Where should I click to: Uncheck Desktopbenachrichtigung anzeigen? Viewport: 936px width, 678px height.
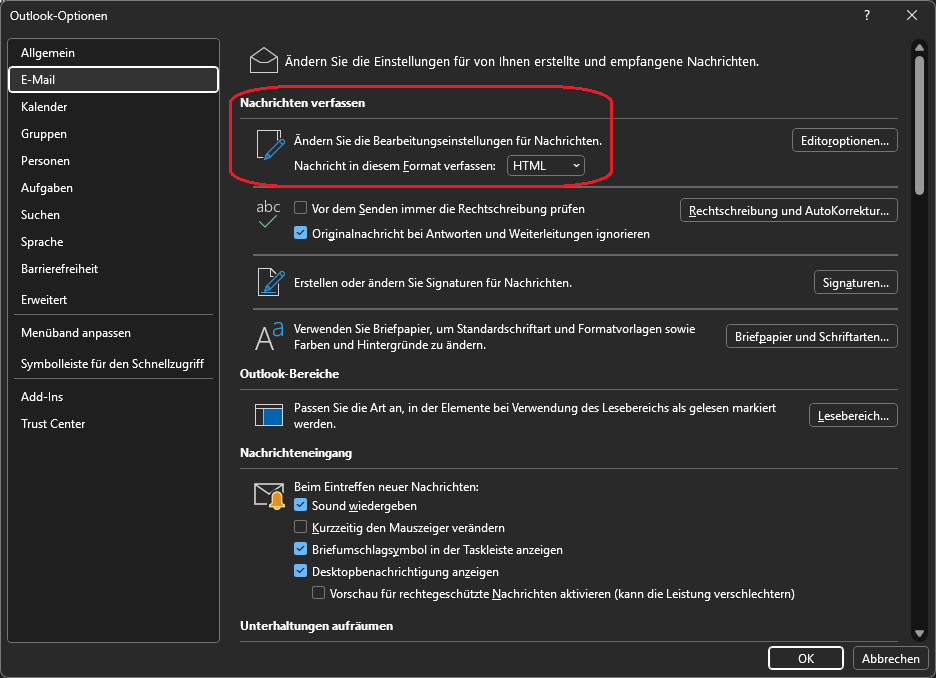pyautogui.click(x=300, y=571)
